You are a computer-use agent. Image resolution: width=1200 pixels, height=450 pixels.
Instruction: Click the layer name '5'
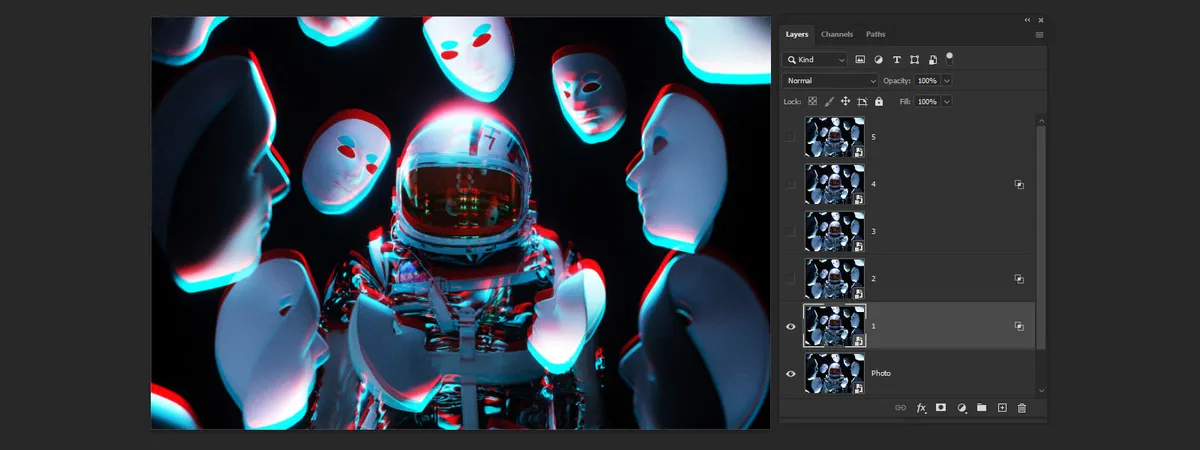tap(873, 137)
